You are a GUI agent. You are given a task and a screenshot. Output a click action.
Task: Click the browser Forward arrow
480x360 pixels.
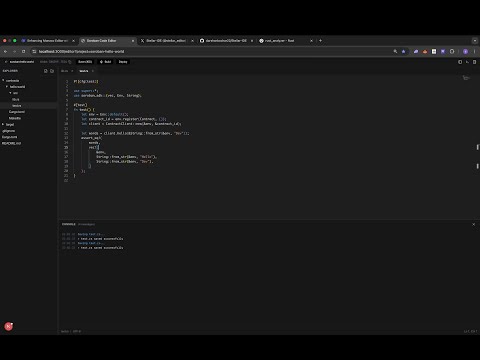[x=14, y=51]
